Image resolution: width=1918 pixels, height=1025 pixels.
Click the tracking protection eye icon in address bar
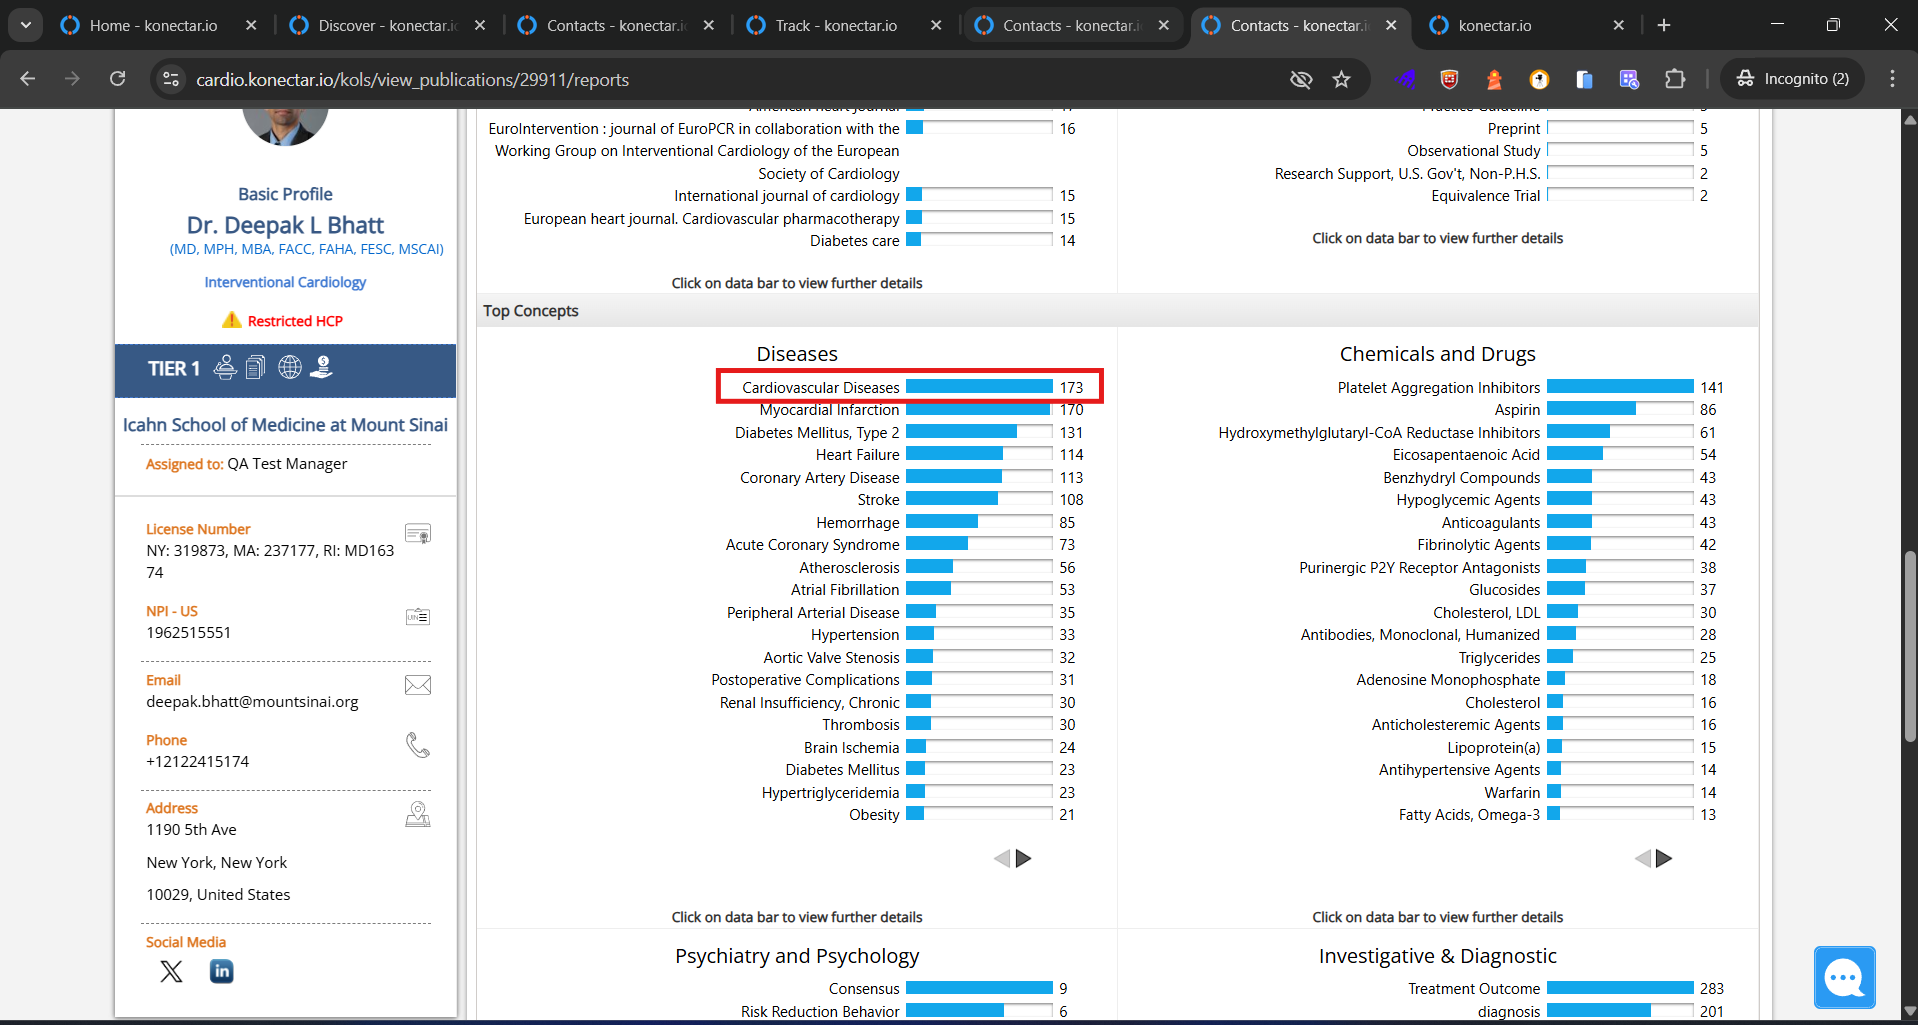point(1301,79)
